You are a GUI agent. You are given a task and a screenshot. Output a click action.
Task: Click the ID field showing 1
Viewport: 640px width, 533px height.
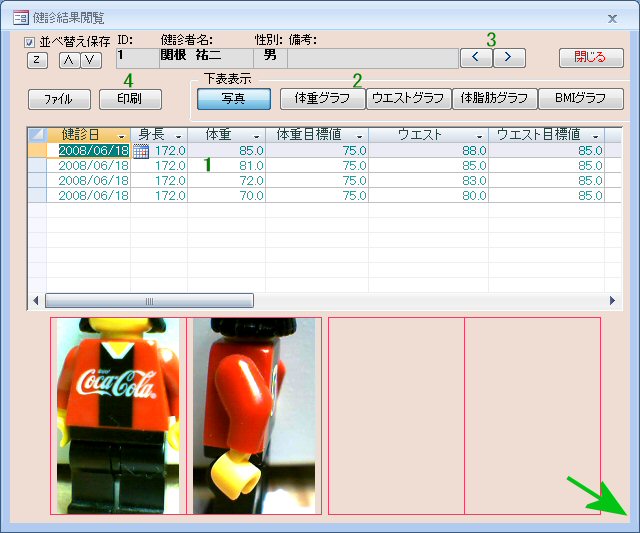(138, 58)
